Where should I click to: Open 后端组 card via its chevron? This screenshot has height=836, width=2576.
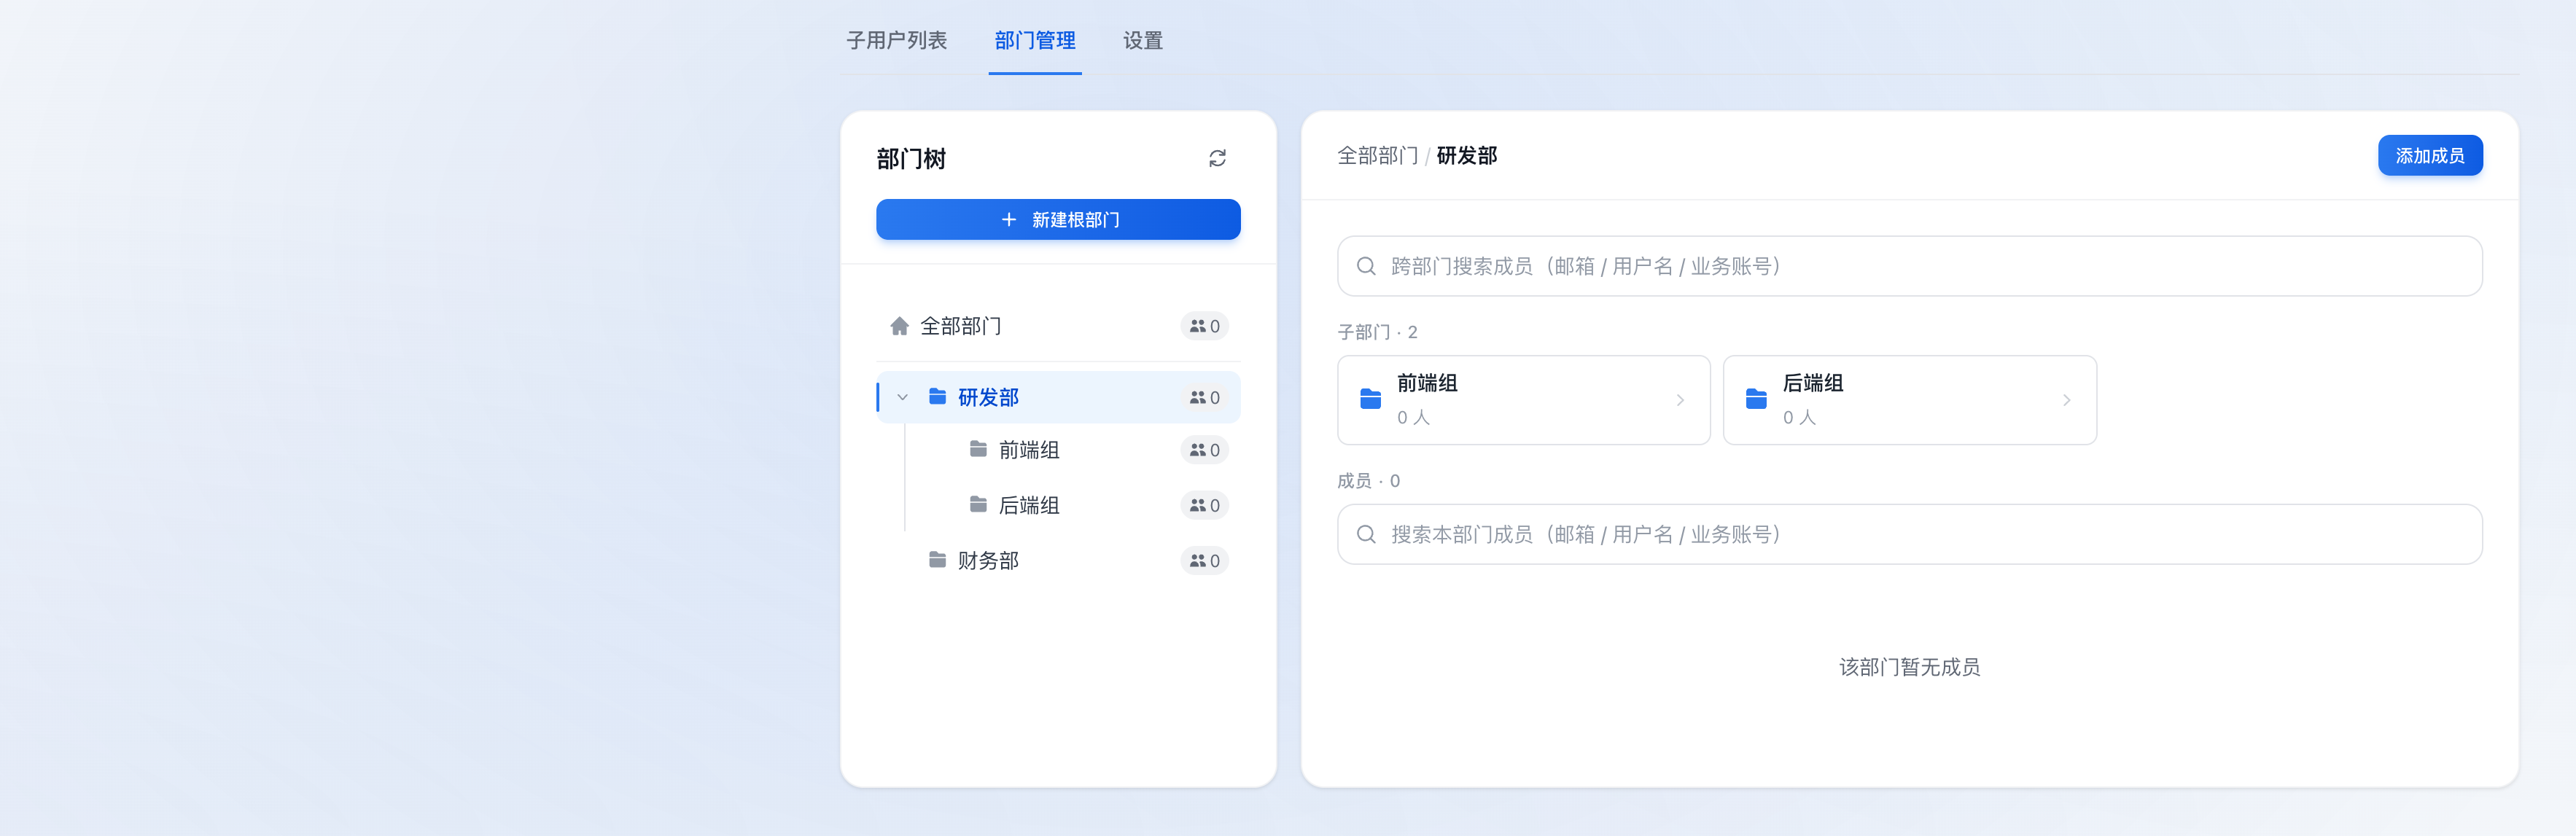(2066, 400)
